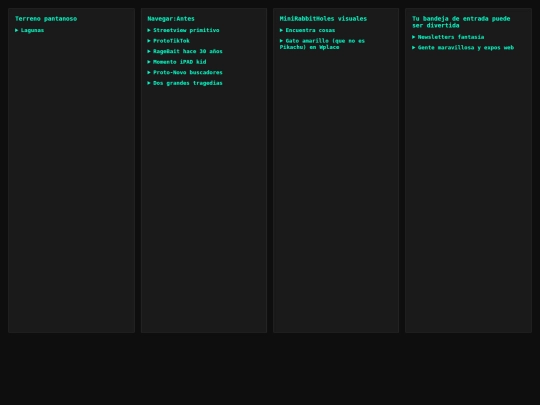Open the ProtoTikTok disclosure item
The image size is (540, 405).
[x=168, y=41]
